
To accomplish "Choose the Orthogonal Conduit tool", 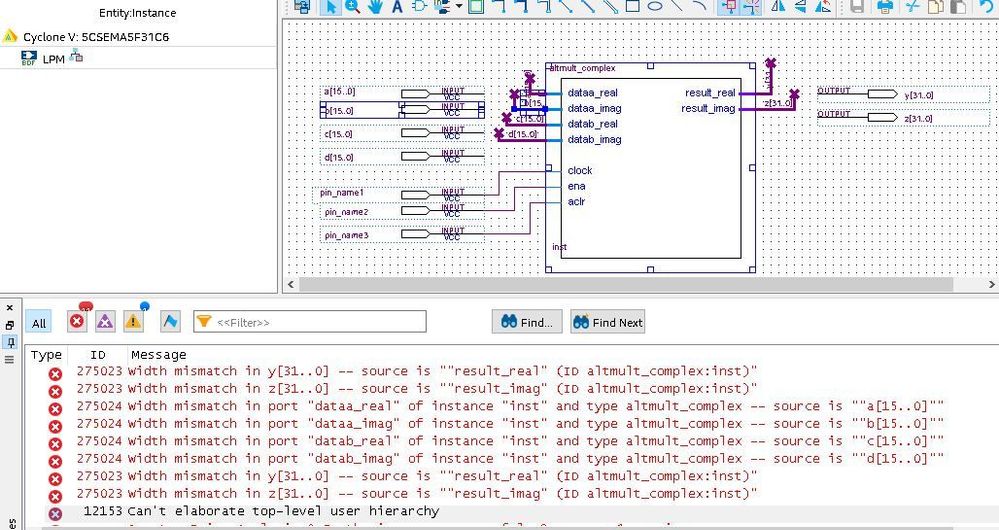I will point(544,6).
